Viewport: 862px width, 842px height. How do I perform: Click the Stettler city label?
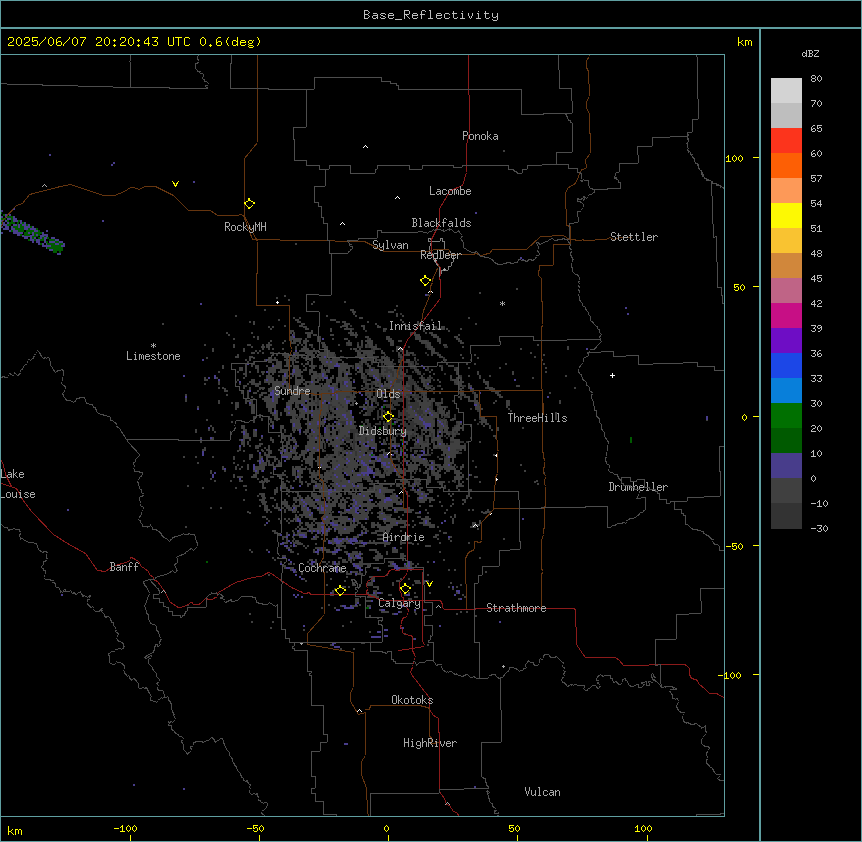pos(633,237)
